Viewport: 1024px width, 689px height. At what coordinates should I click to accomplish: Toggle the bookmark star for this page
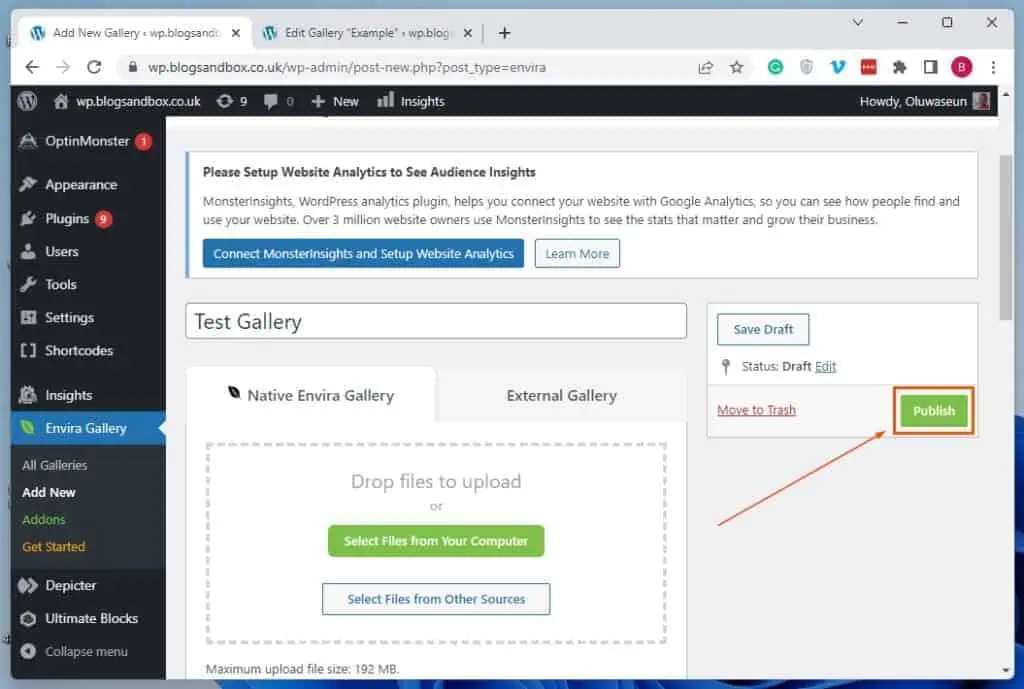point(737,67)
